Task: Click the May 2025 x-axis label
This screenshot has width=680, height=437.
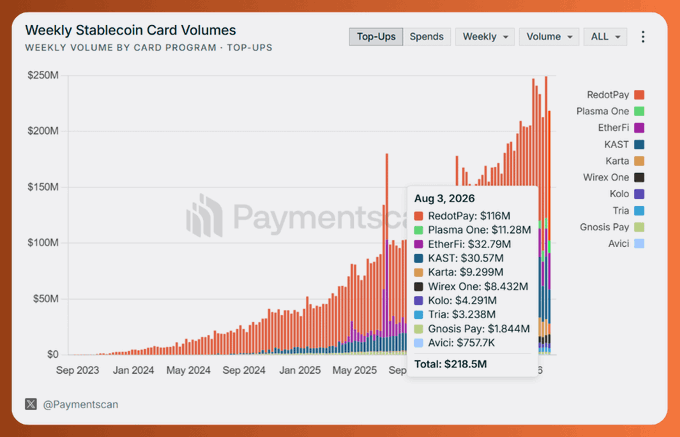Action: pyautogui.click(x=354, y=370)
